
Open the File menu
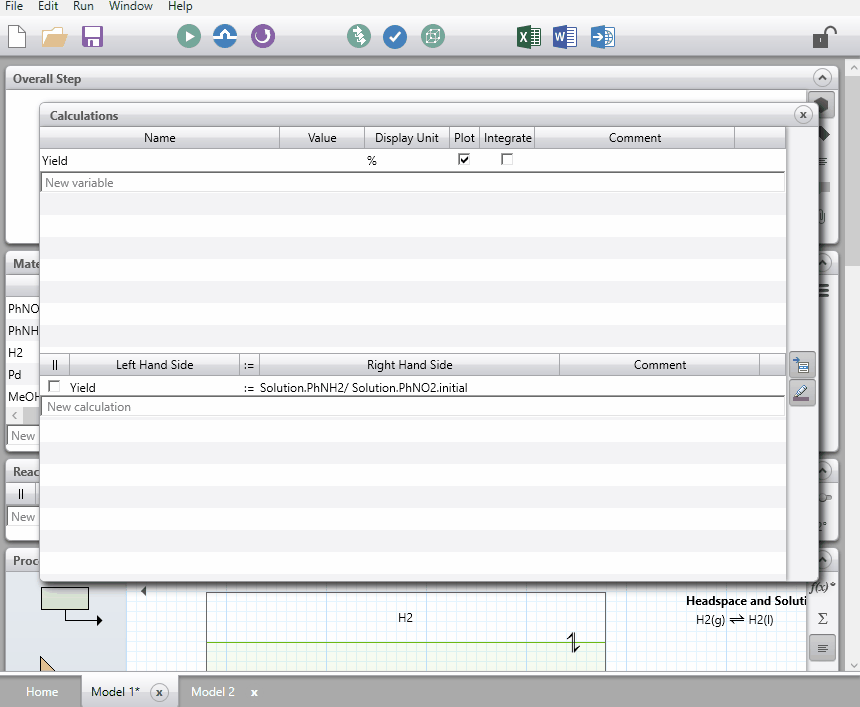(x=14, y=6)
